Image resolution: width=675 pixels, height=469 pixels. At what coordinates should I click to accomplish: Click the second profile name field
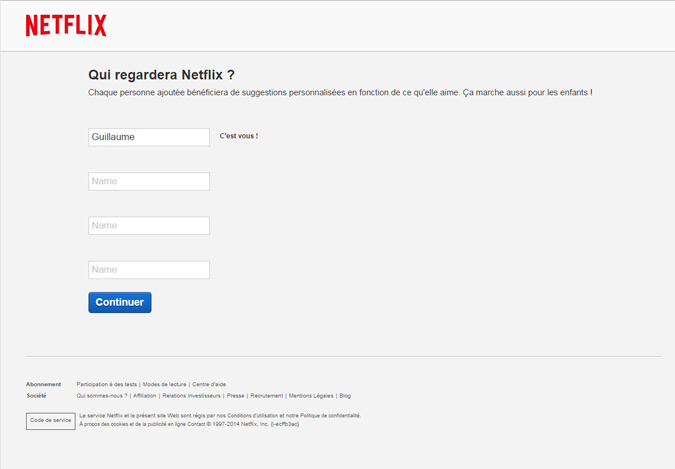pos(149,181)
